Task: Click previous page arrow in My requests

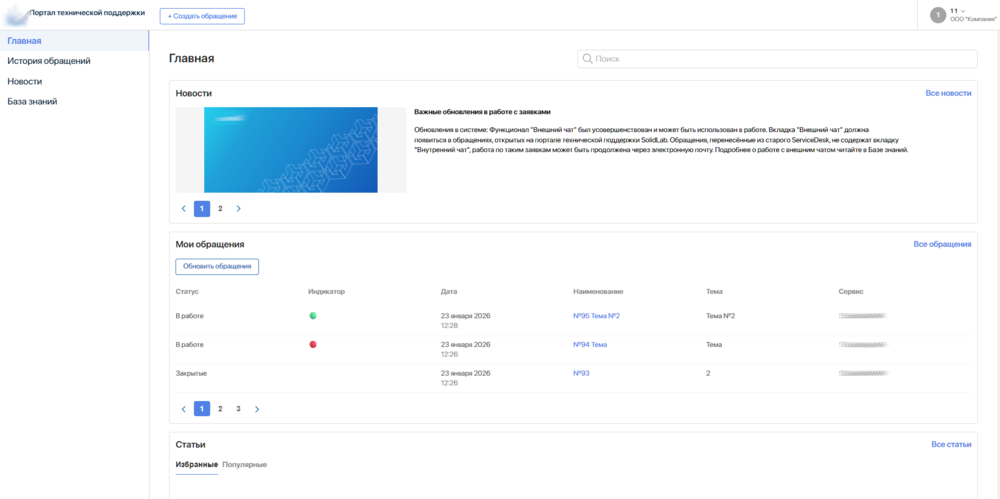Action: coord(184,409)
